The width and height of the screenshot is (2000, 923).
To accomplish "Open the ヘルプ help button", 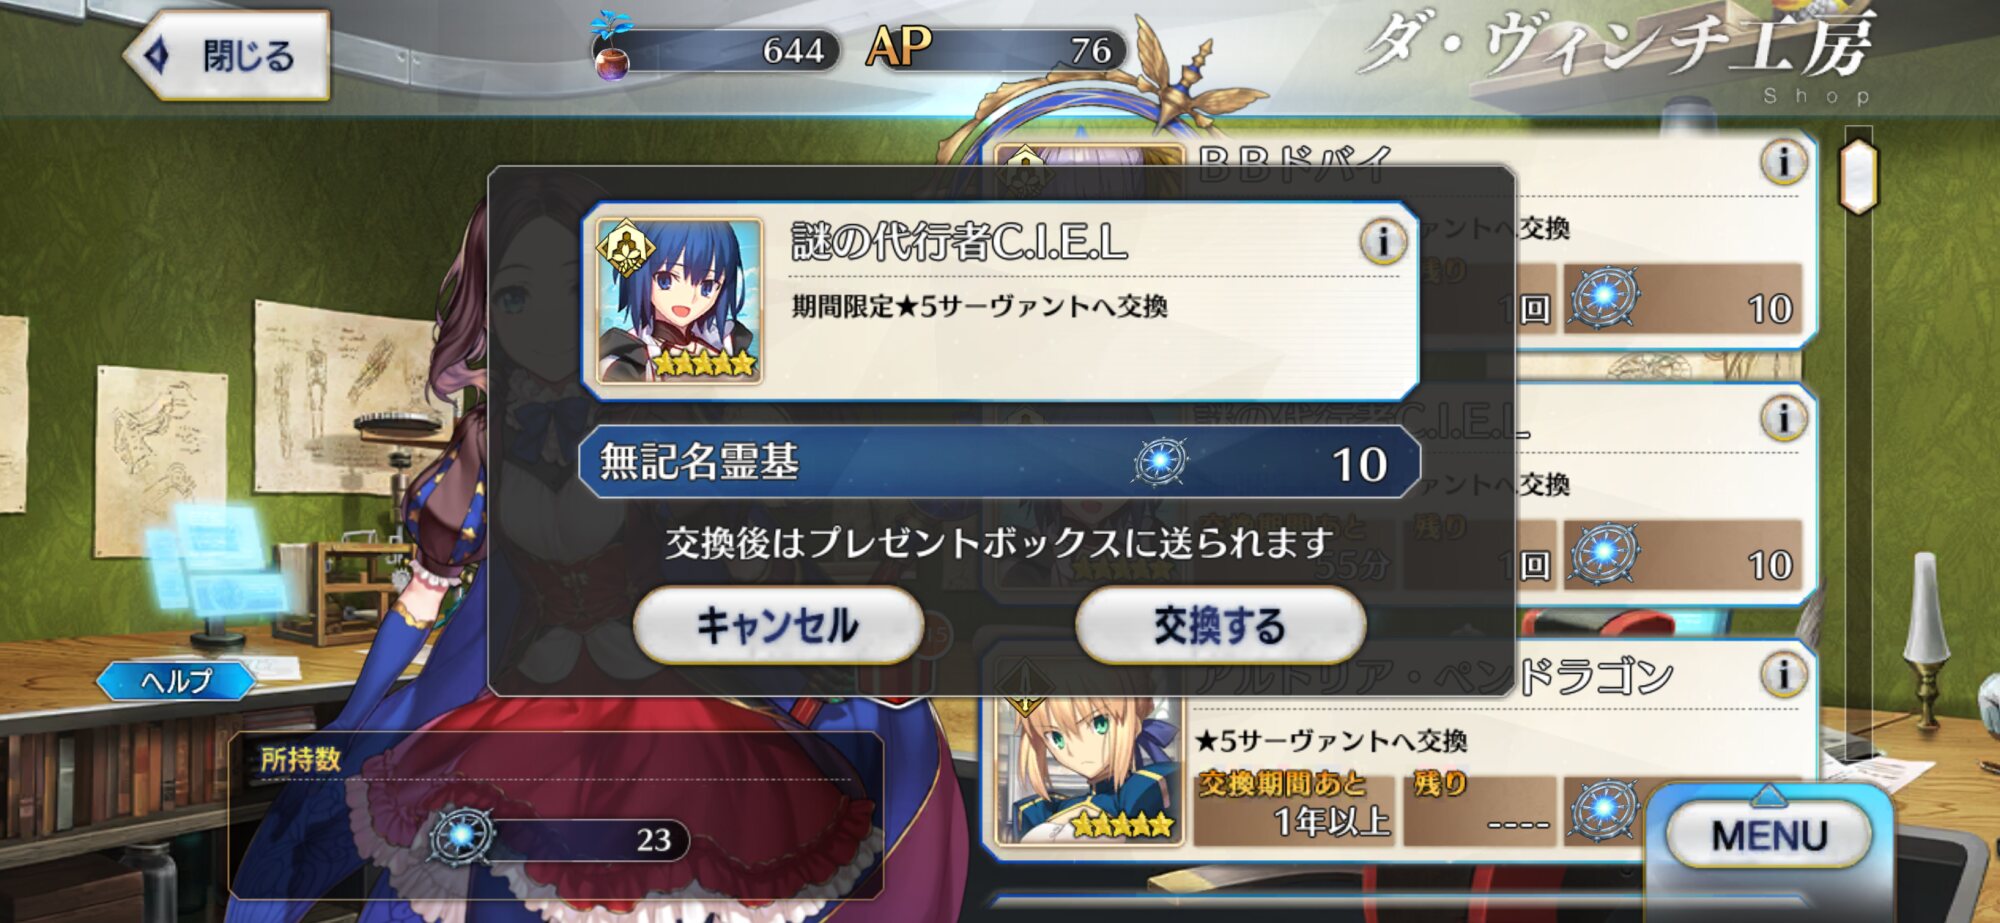I will point(176,681).
